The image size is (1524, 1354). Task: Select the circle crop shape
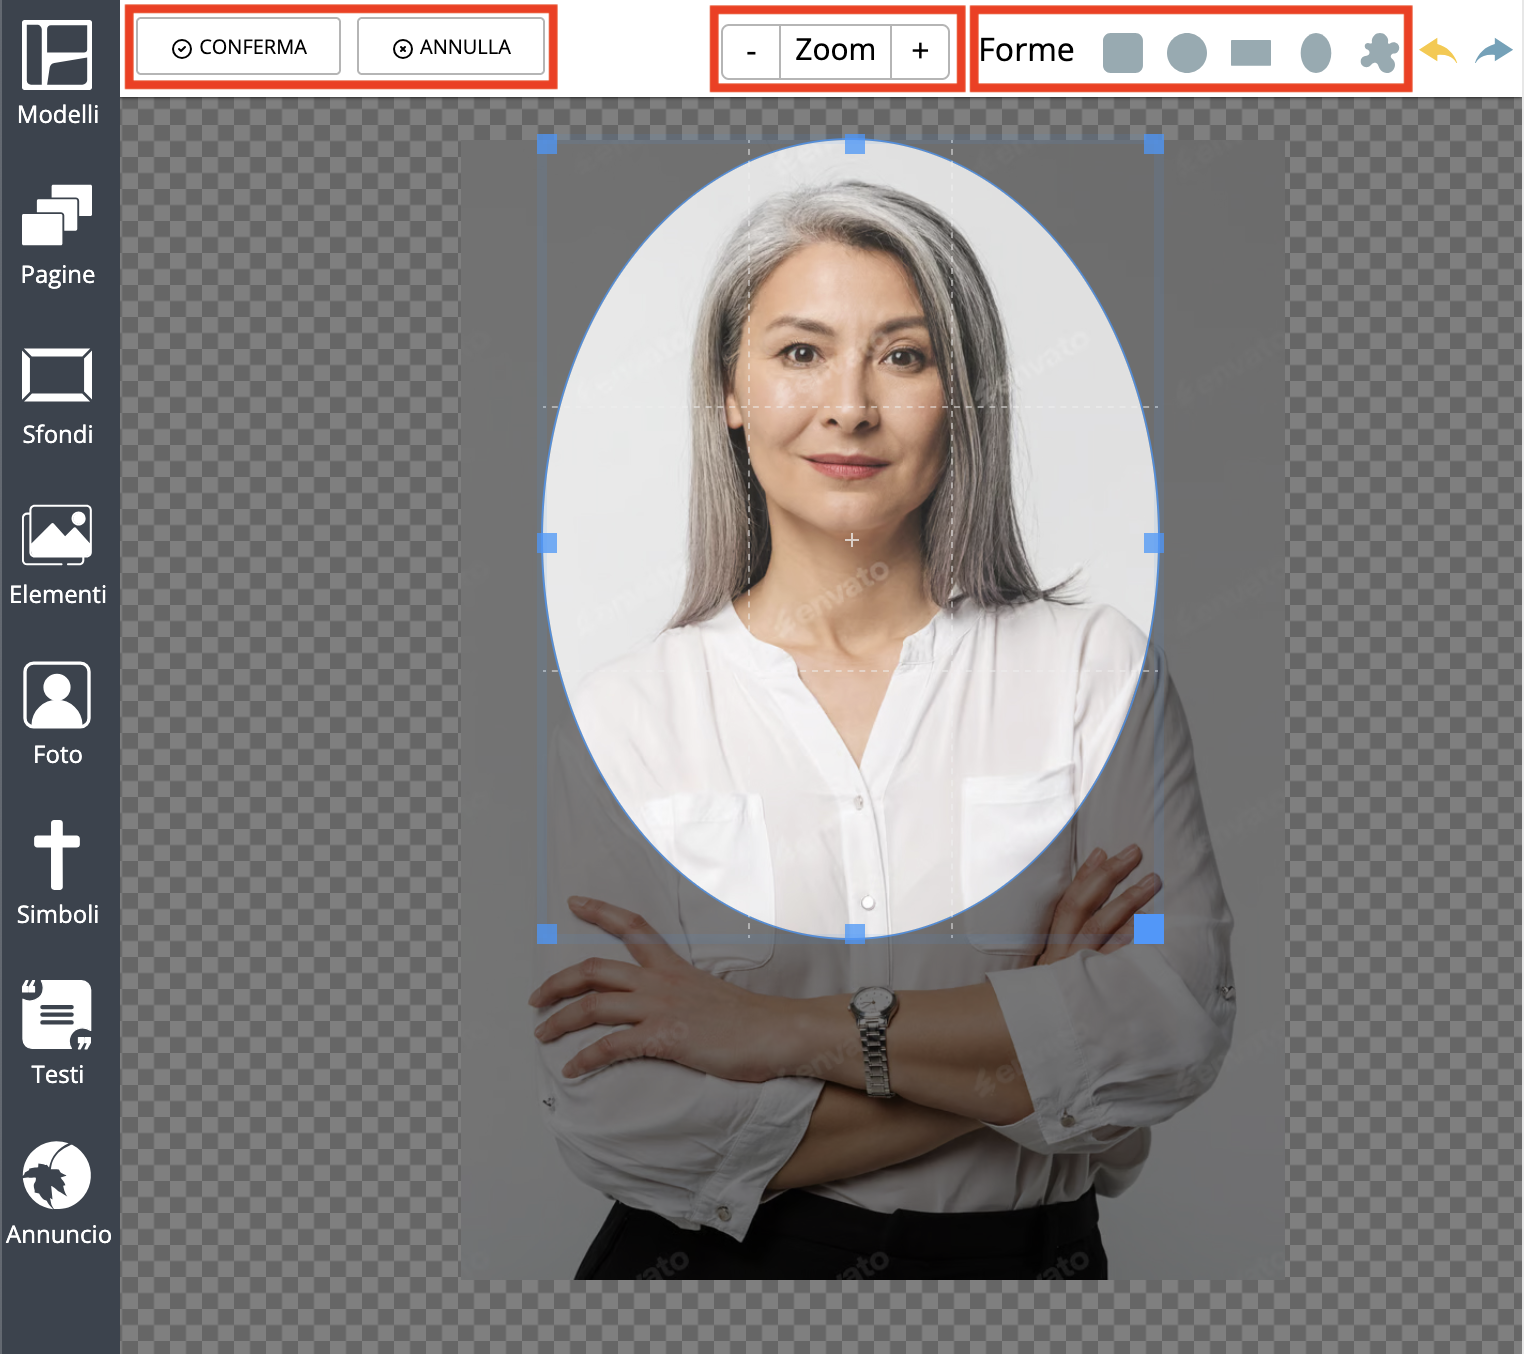1186,52
